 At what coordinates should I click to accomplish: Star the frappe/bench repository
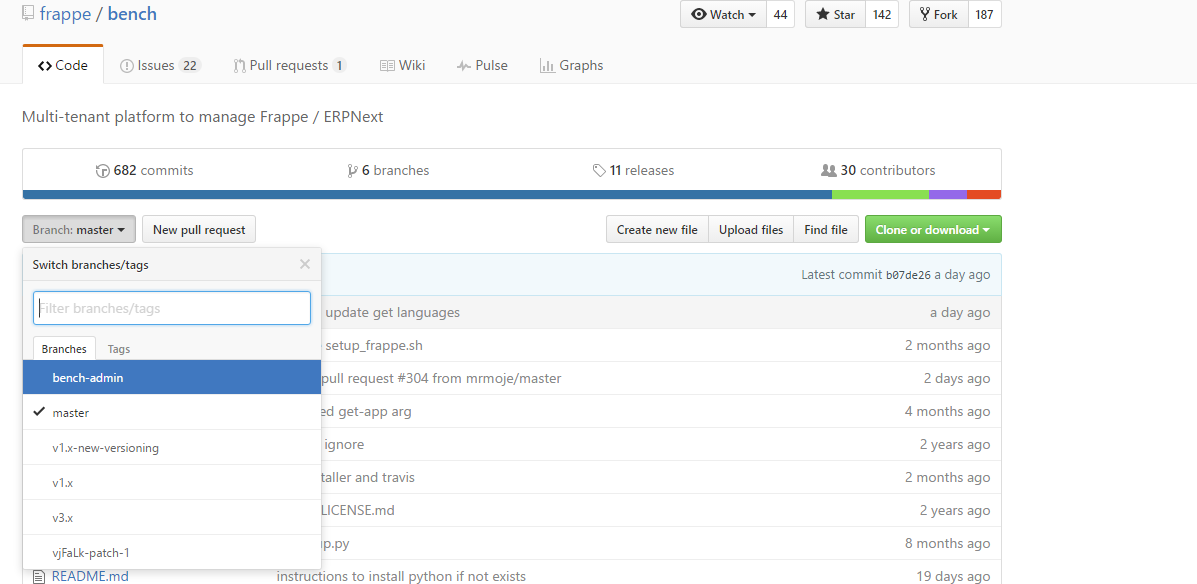836,15
